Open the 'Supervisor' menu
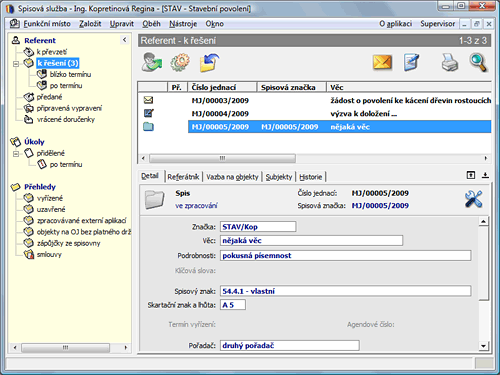Image resolution: width=500 pixels, height=375 pixels. tap(437, 24)
